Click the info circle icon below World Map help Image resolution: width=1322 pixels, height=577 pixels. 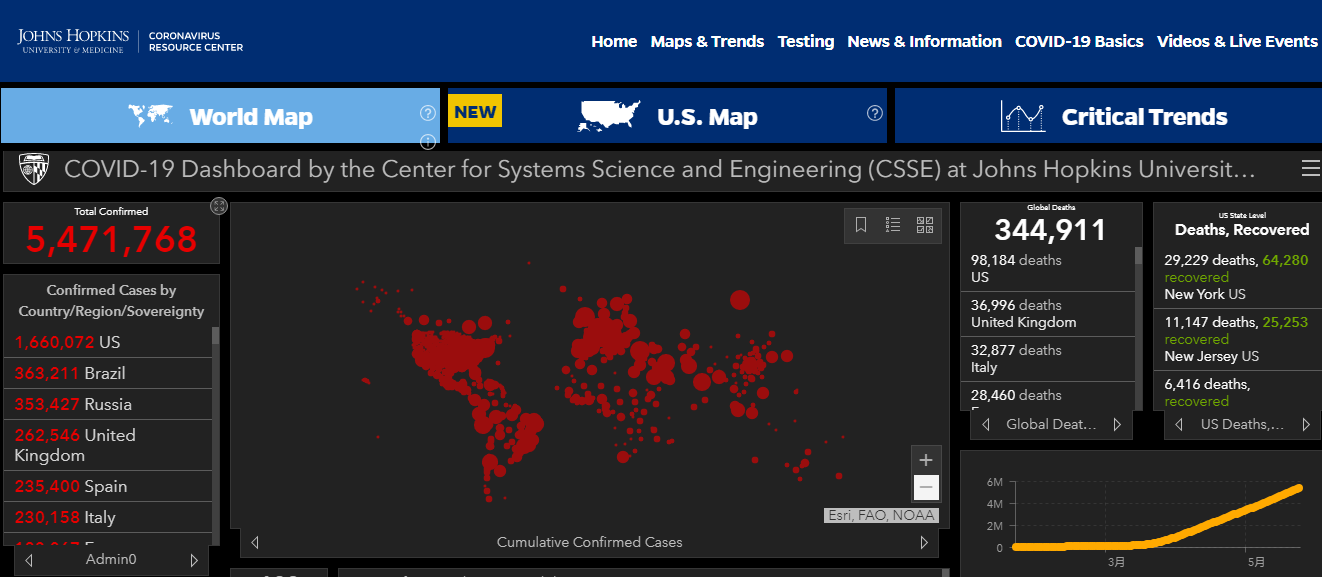coord(428,141)
